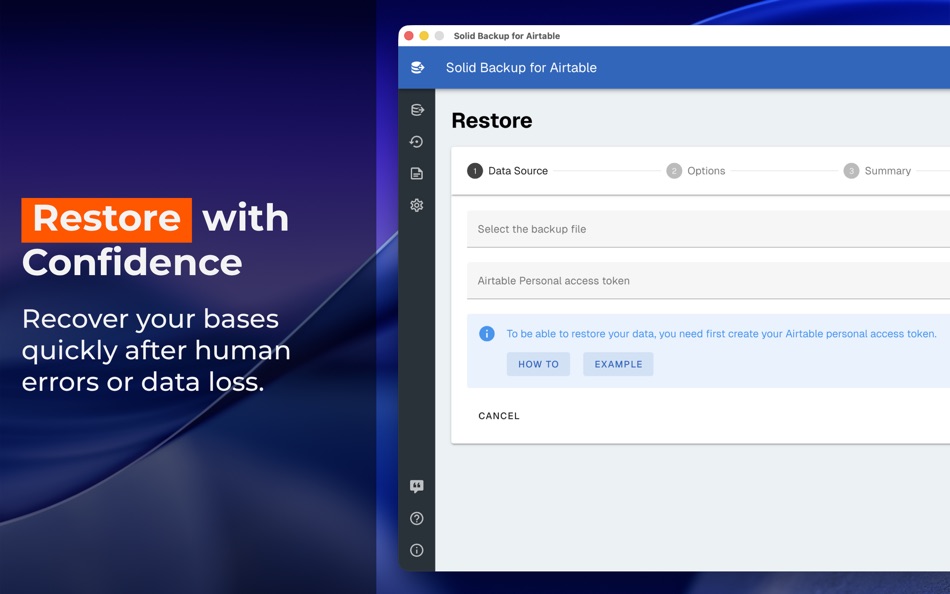
Task: Click the blue info icon in the notice banner
Action: tap(487, 333)
